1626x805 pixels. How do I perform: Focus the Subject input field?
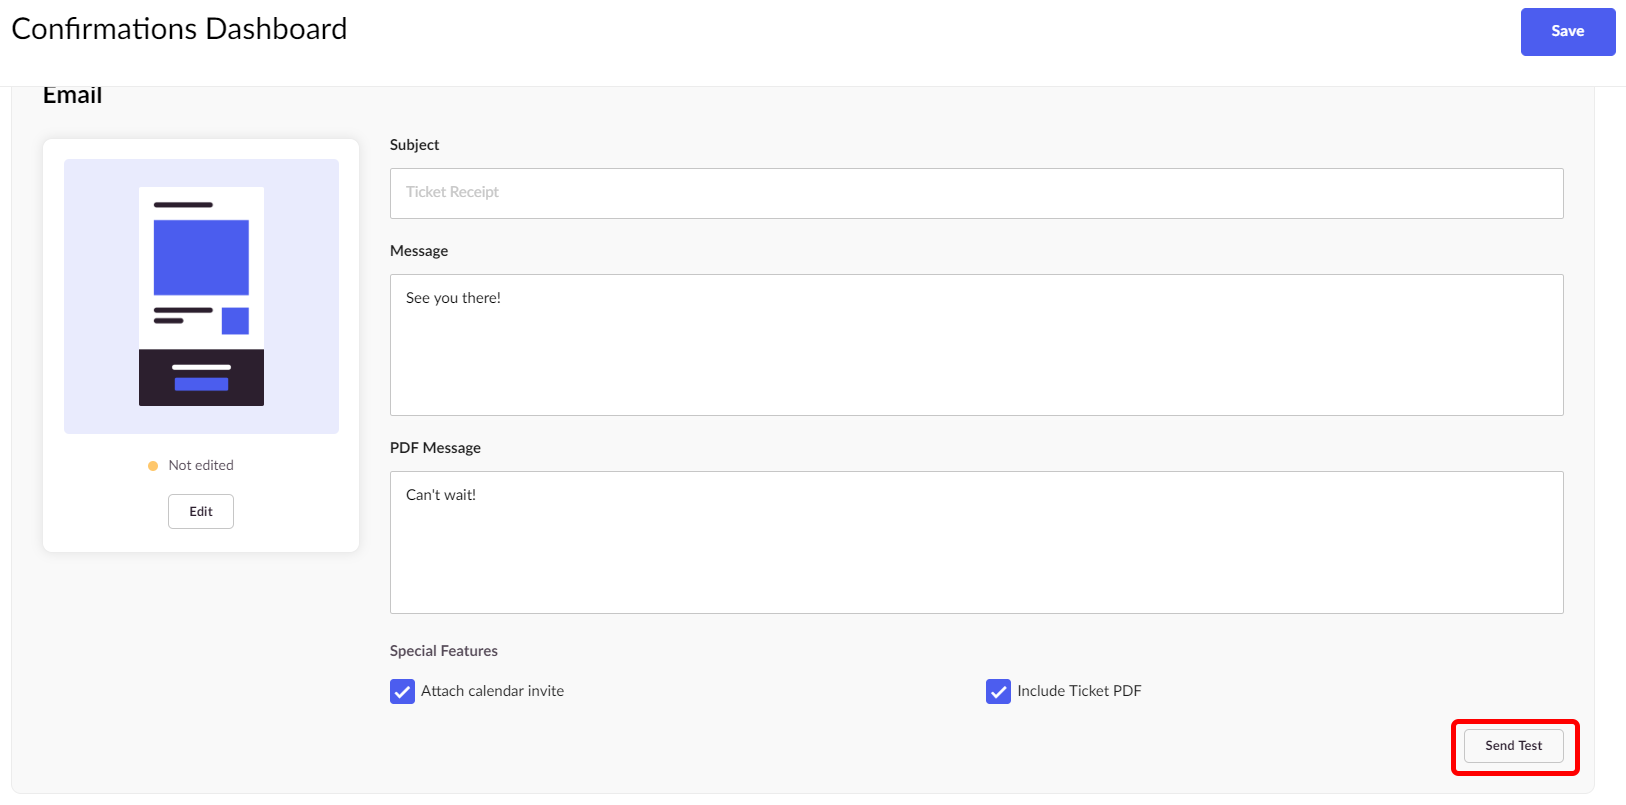pos(976,193)
